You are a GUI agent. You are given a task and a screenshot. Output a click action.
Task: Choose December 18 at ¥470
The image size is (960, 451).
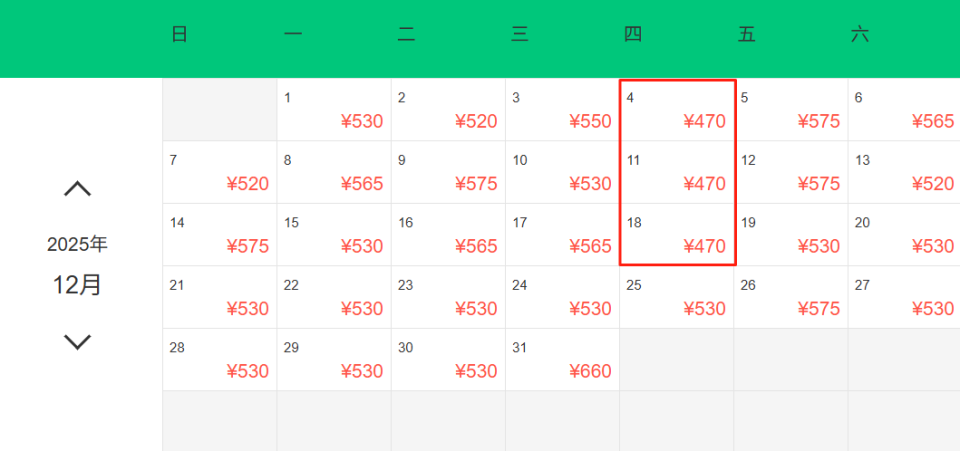tap(676, 235)
